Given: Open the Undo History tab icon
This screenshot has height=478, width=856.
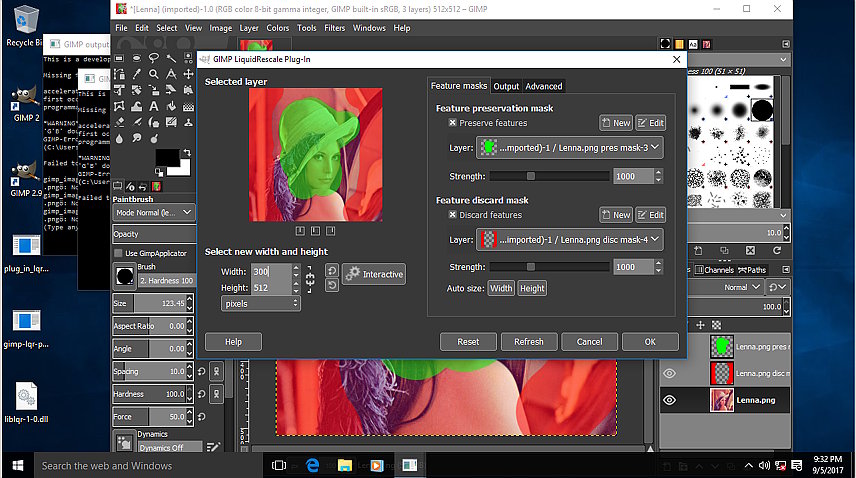Looking at the screenshot, I should click(143, 186).
